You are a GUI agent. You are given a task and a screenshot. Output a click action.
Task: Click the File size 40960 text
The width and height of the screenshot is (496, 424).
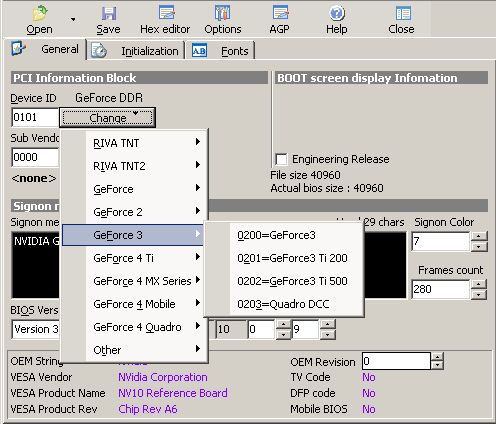305,175
